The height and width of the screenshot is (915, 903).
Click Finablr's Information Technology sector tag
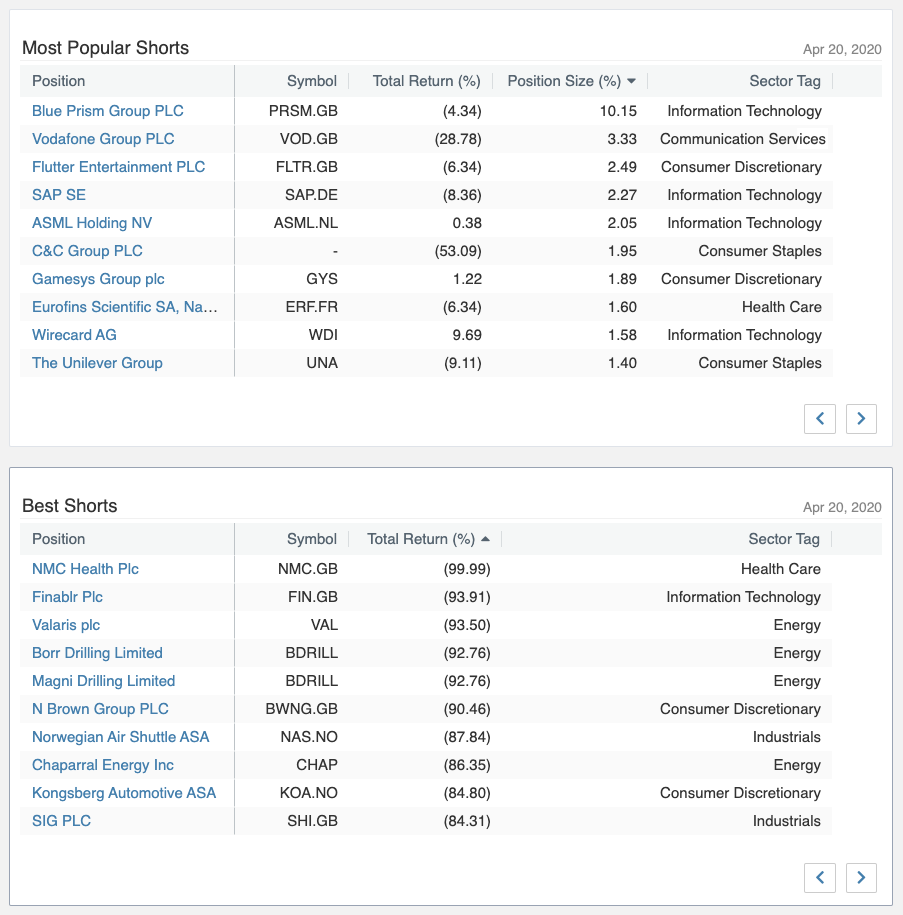[743, 597]
